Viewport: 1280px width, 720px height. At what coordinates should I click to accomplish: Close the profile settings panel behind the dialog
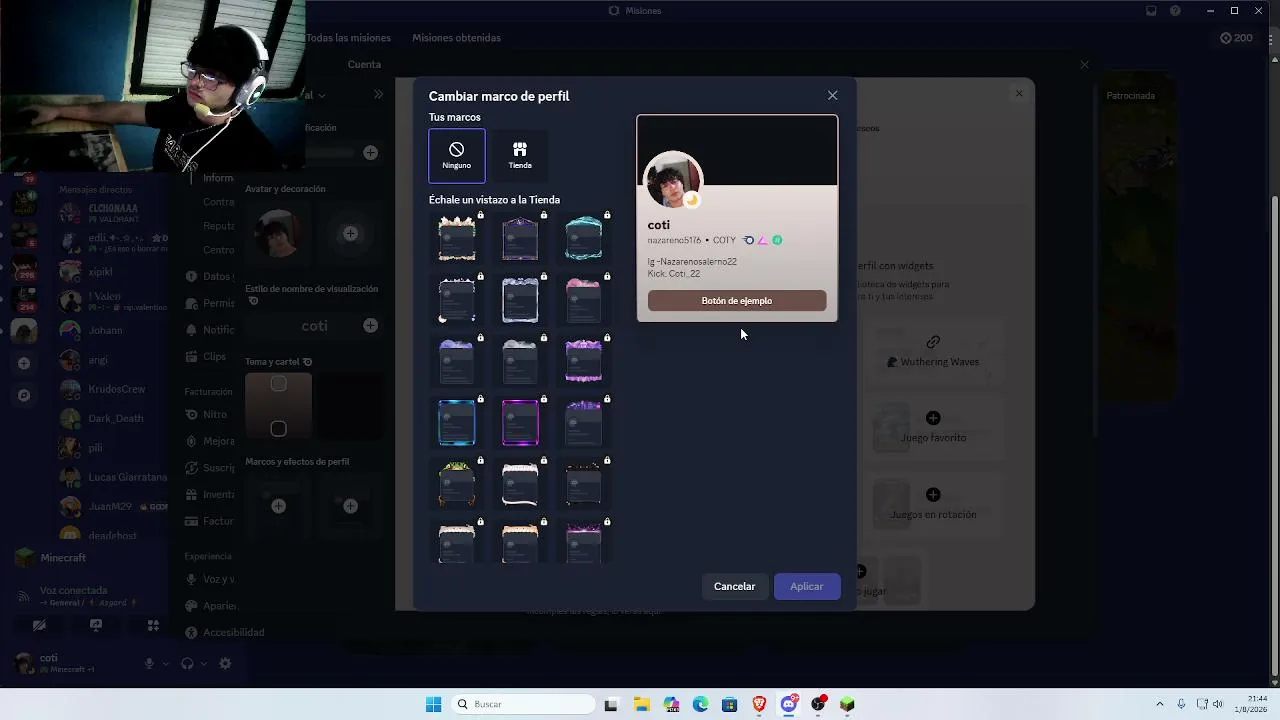click(x=1019, y=94)
